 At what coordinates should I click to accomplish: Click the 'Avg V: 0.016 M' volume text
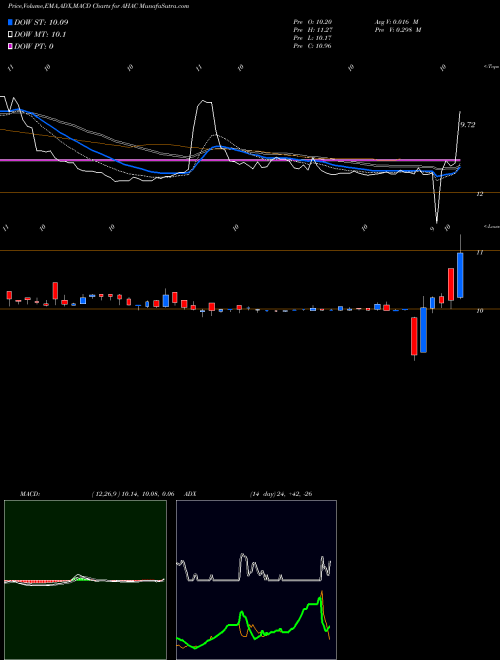coord(397,21)
